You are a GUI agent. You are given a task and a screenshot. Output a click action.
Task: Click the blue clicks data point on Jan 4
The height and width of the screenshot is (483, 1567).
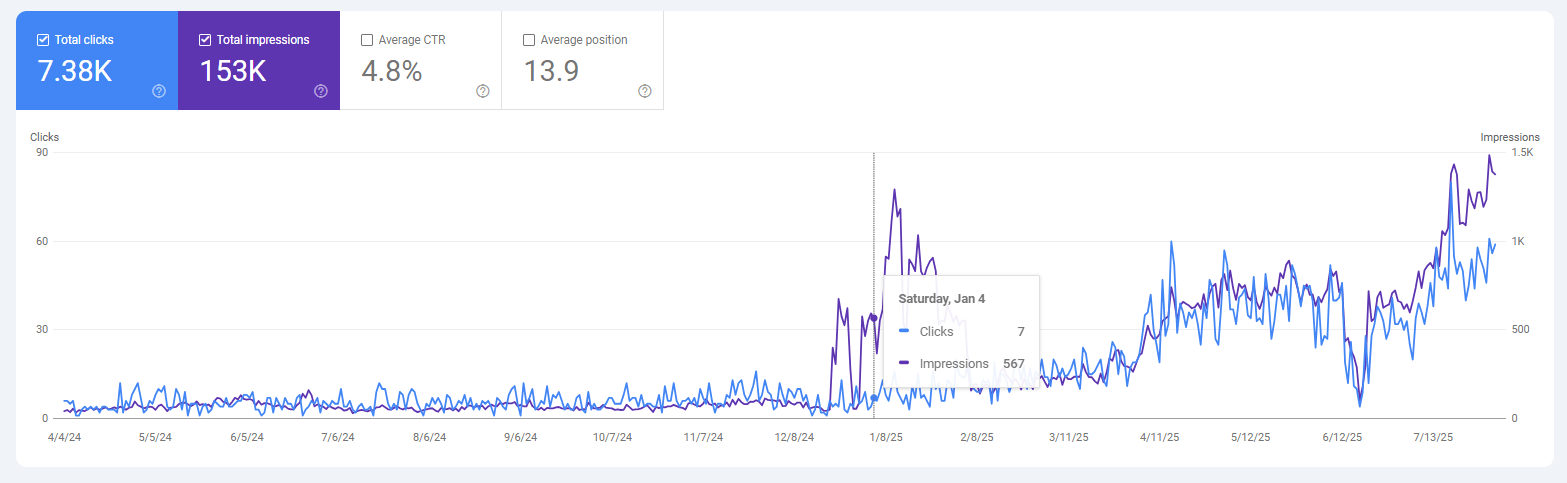(874, 398)
